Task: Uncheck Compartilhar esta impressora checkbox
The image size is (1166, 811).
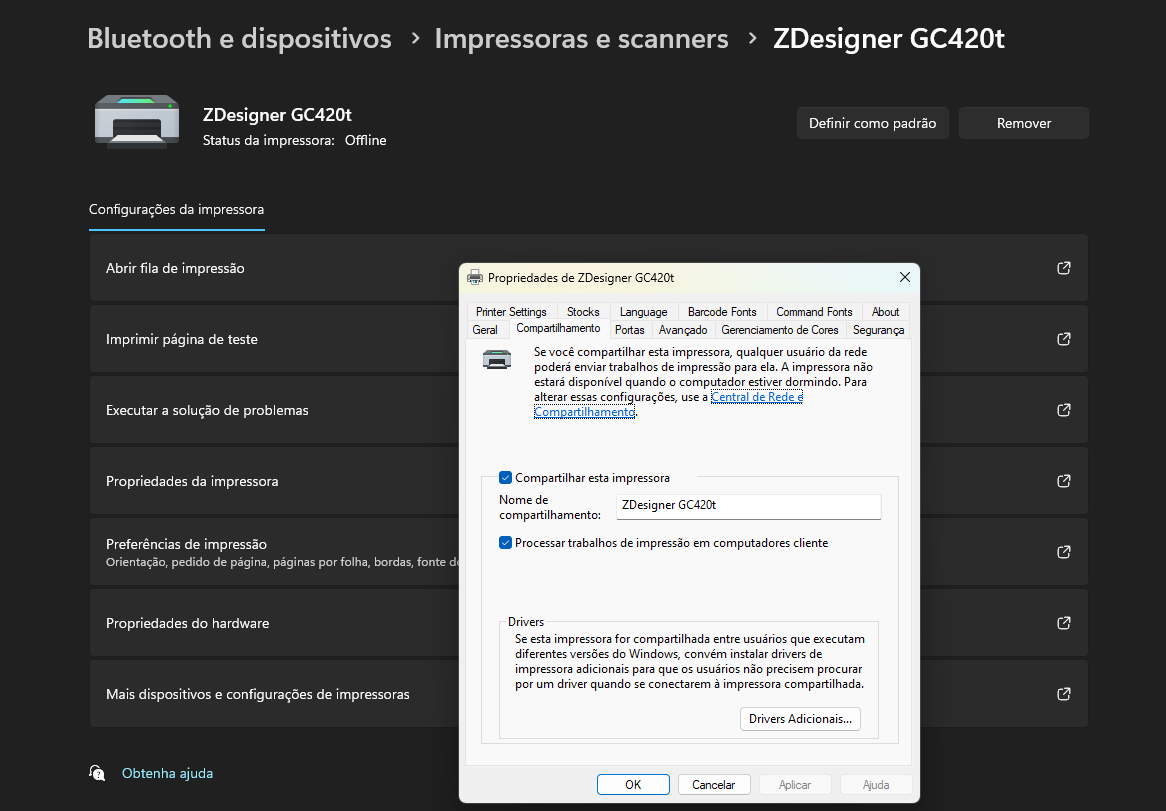Action: tap(506, 478)
